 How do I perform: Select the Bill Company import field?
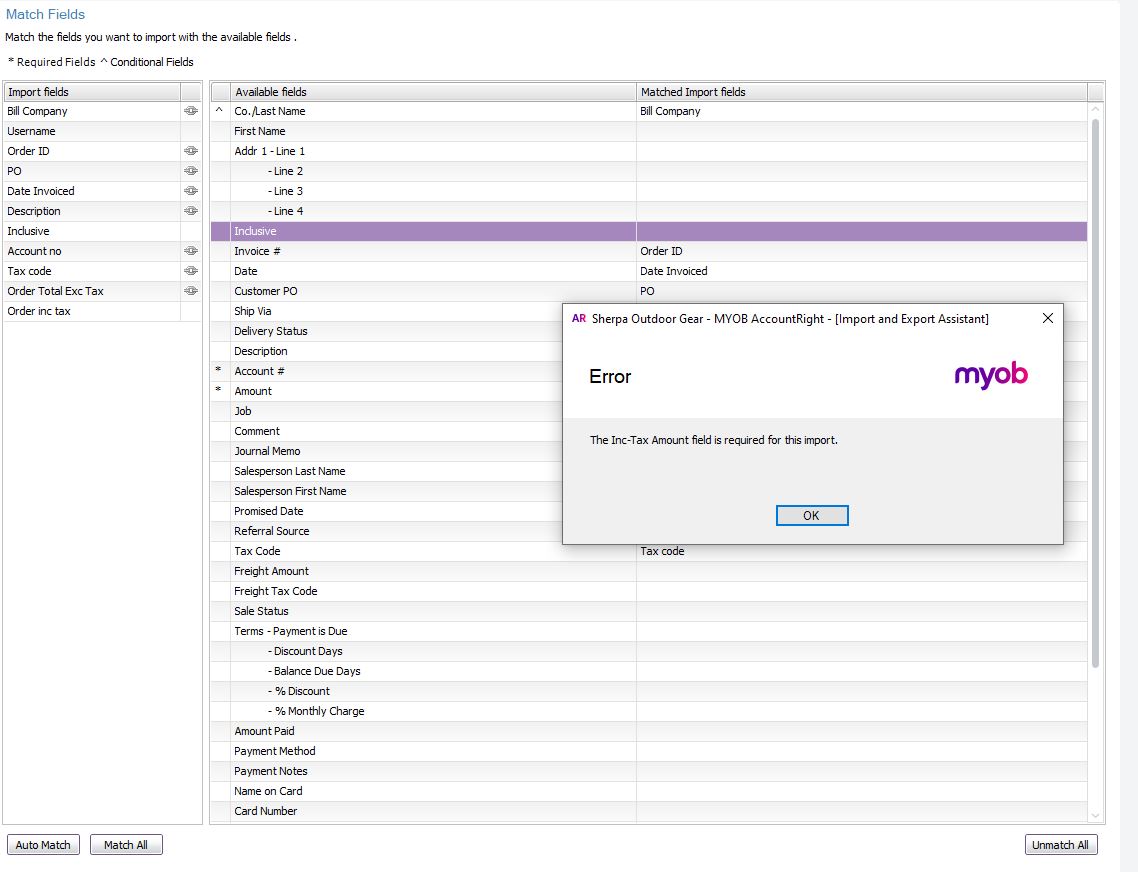click(x=92, y=111)
